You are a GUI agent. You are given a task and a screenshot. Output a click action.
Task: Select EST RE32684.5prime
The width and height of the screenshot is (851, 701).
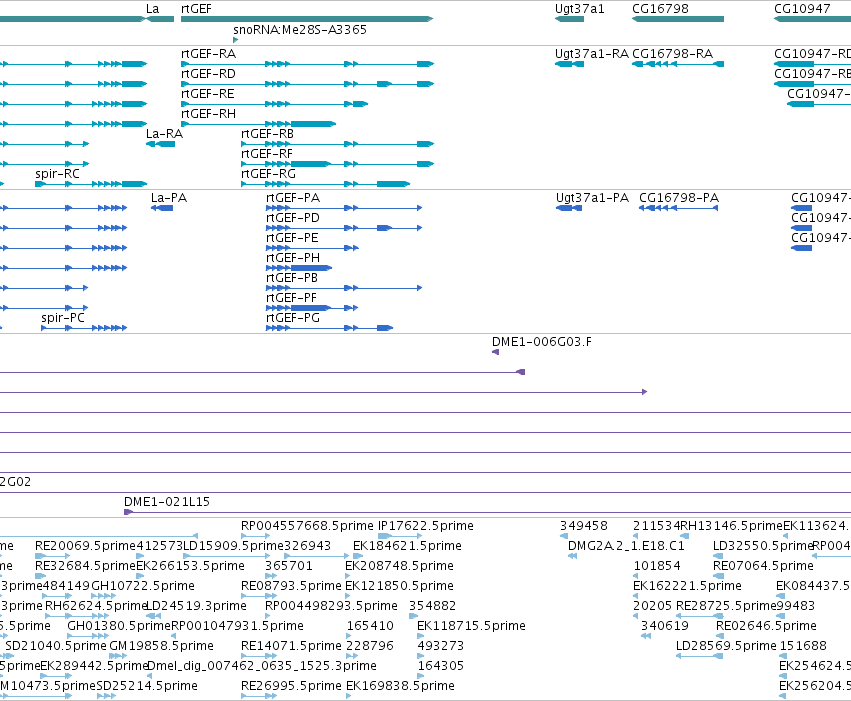pos(85,566)
